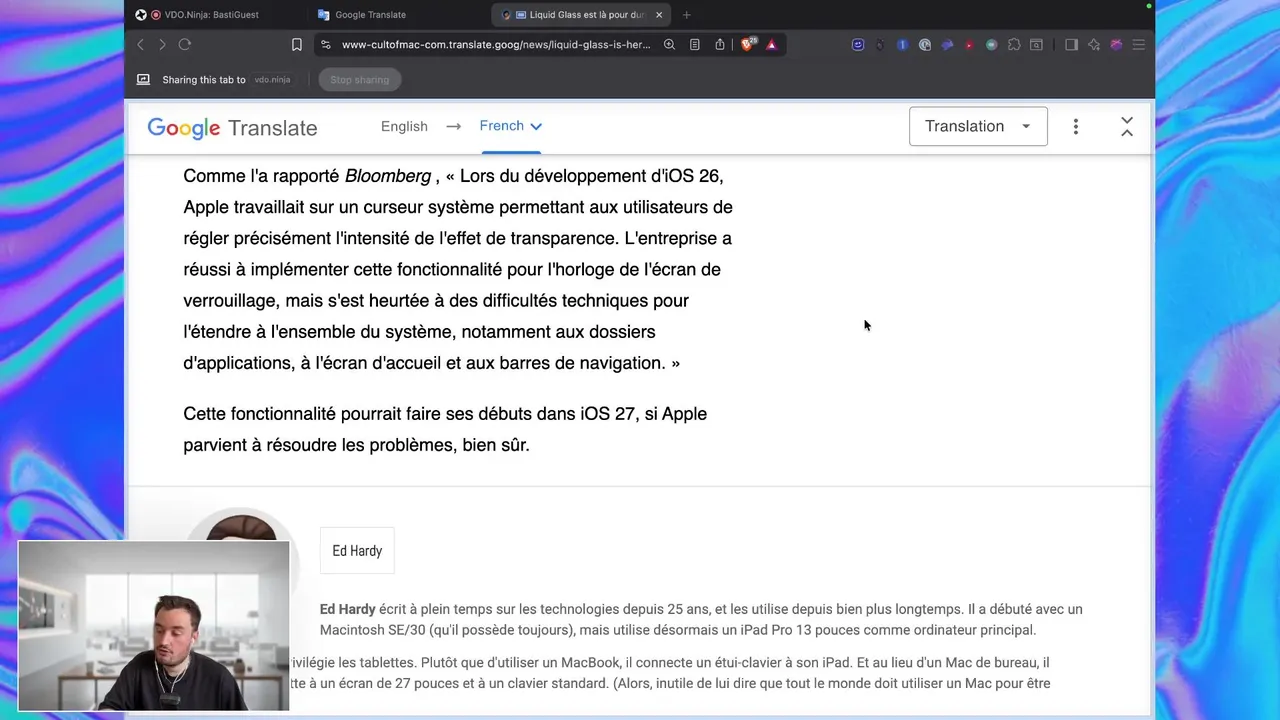
Task: Open Brave Rewards triangle icon
Action: pyautogui.click(x=771, y=45)
